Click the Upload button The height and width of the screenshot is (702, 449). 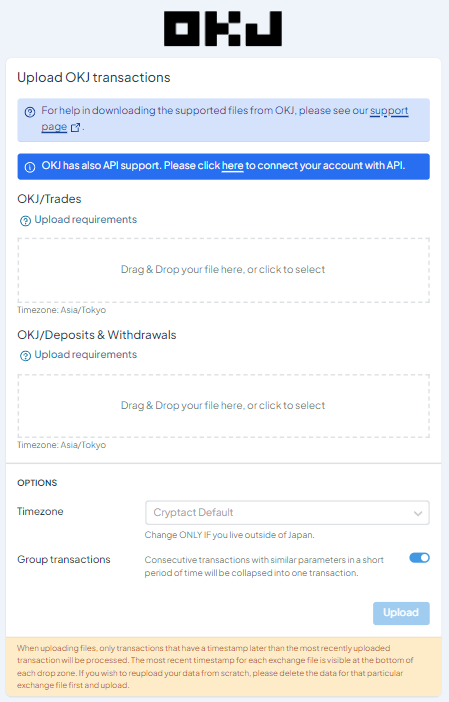[401, 613]
